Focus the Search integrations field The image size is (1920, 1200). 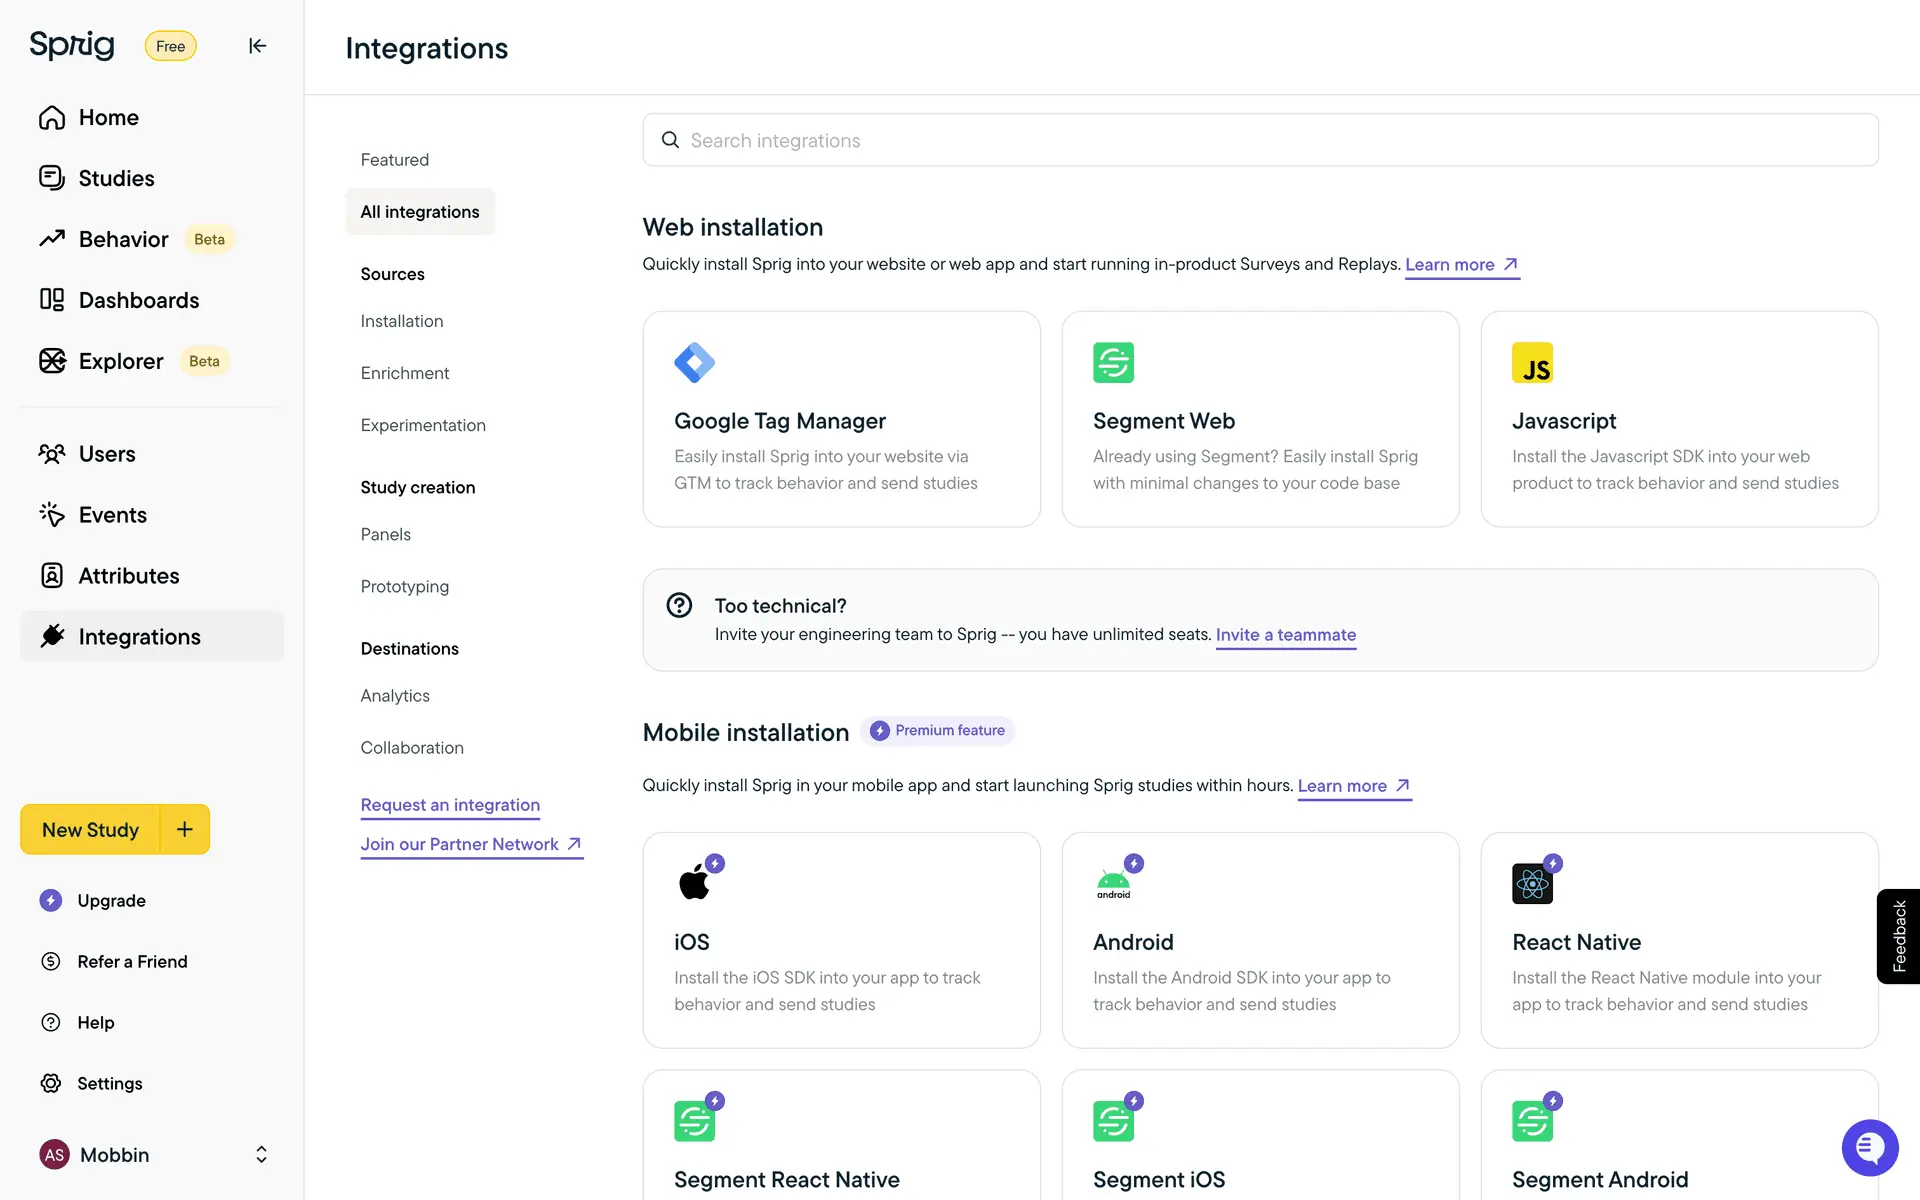[1260, 141]
